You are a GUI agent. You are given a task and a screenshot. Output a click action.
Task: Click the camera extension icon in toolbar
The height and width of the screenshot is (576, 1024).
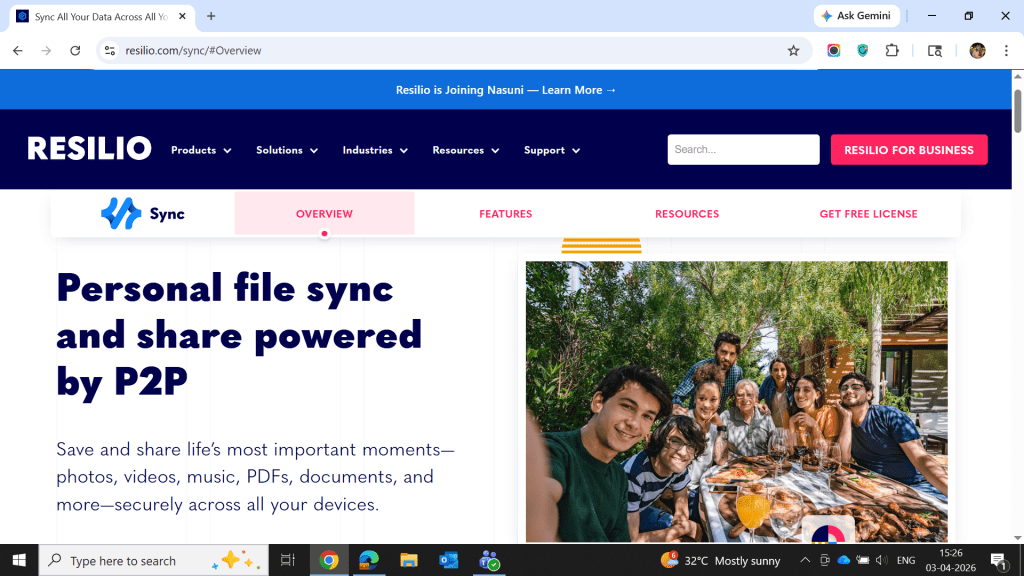coord(833,50)
